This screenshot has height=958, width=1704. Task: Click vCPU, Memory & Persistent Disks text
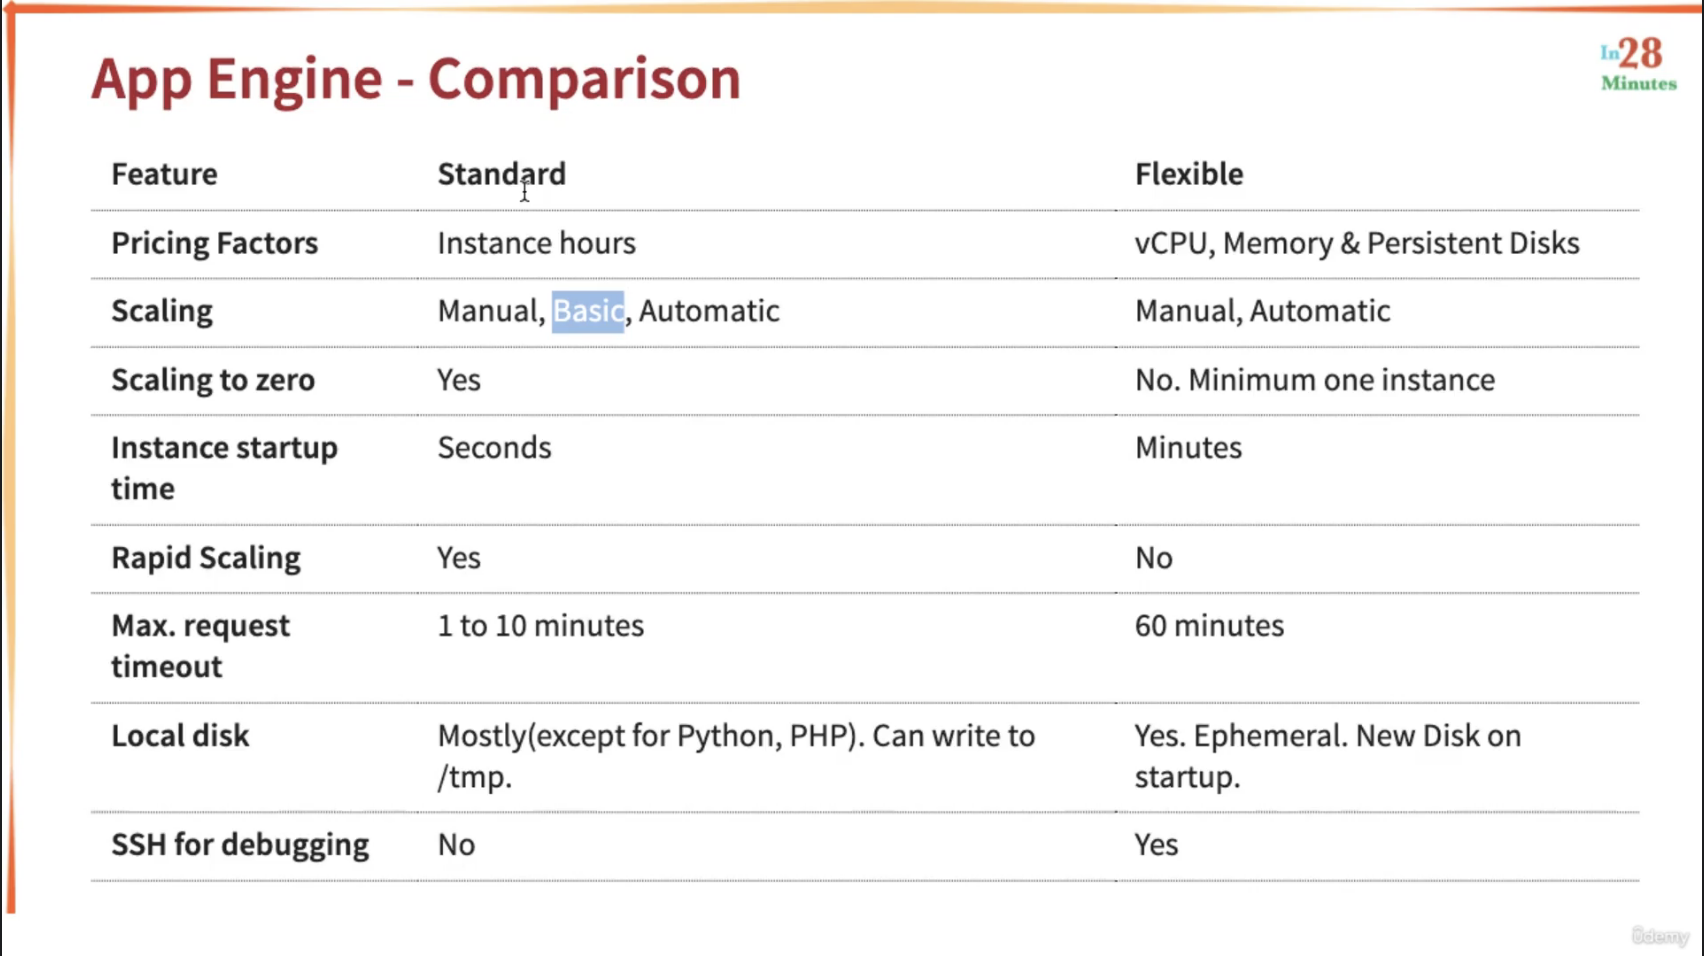[x=1357, y=243]
